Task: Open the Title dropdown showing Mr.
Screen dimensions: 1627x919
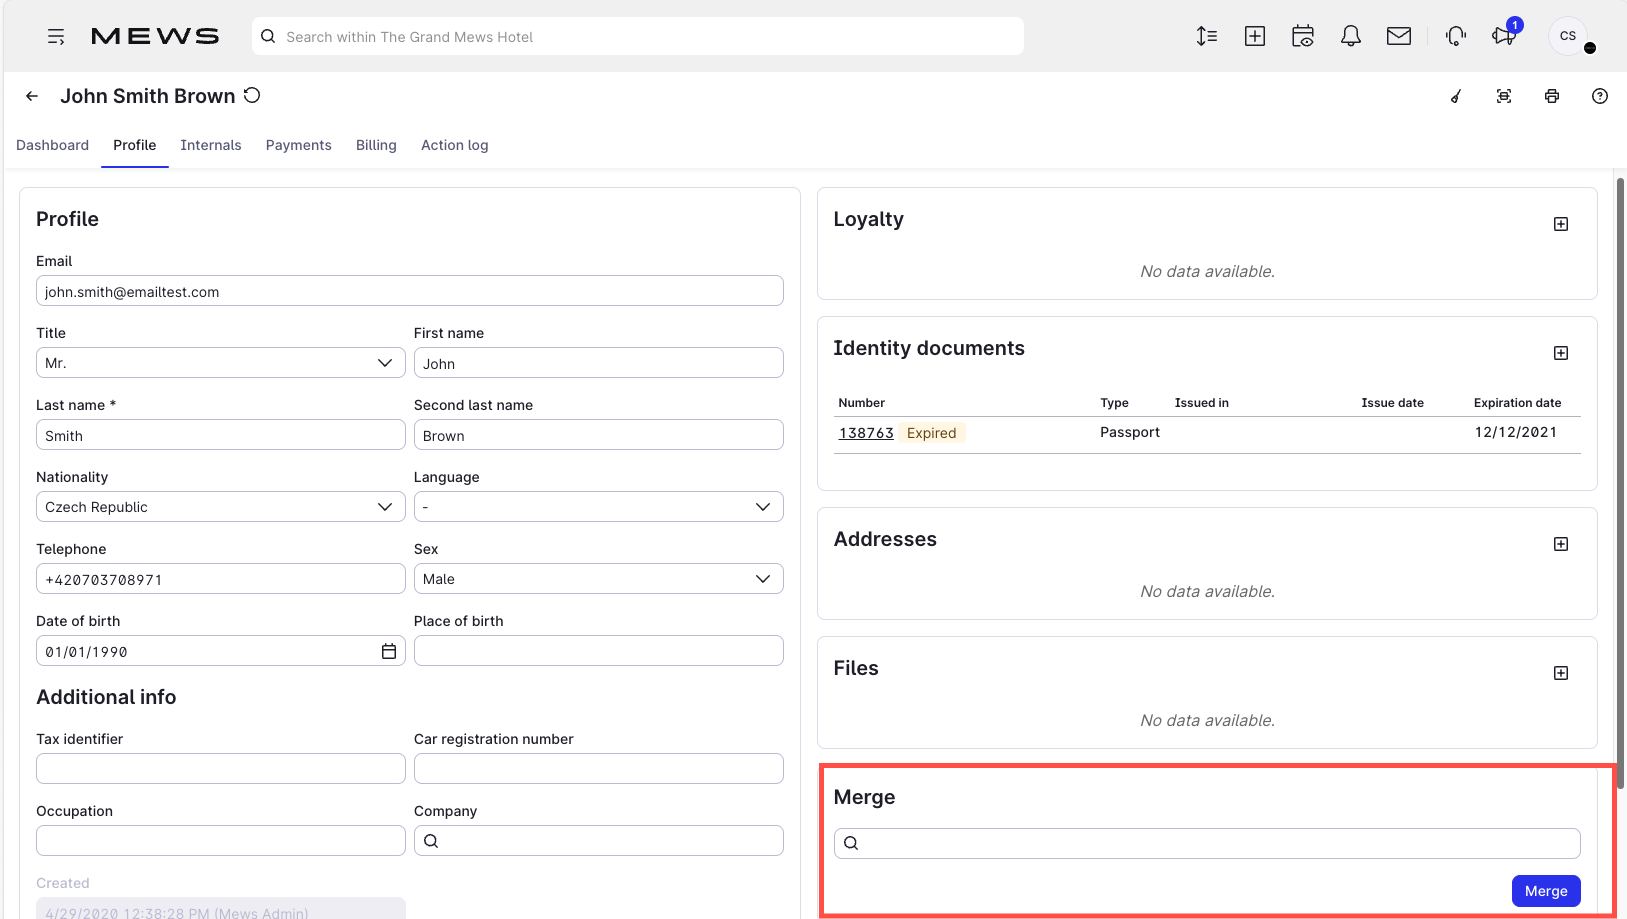Action: pyautogui.click(x=386, y=362)
